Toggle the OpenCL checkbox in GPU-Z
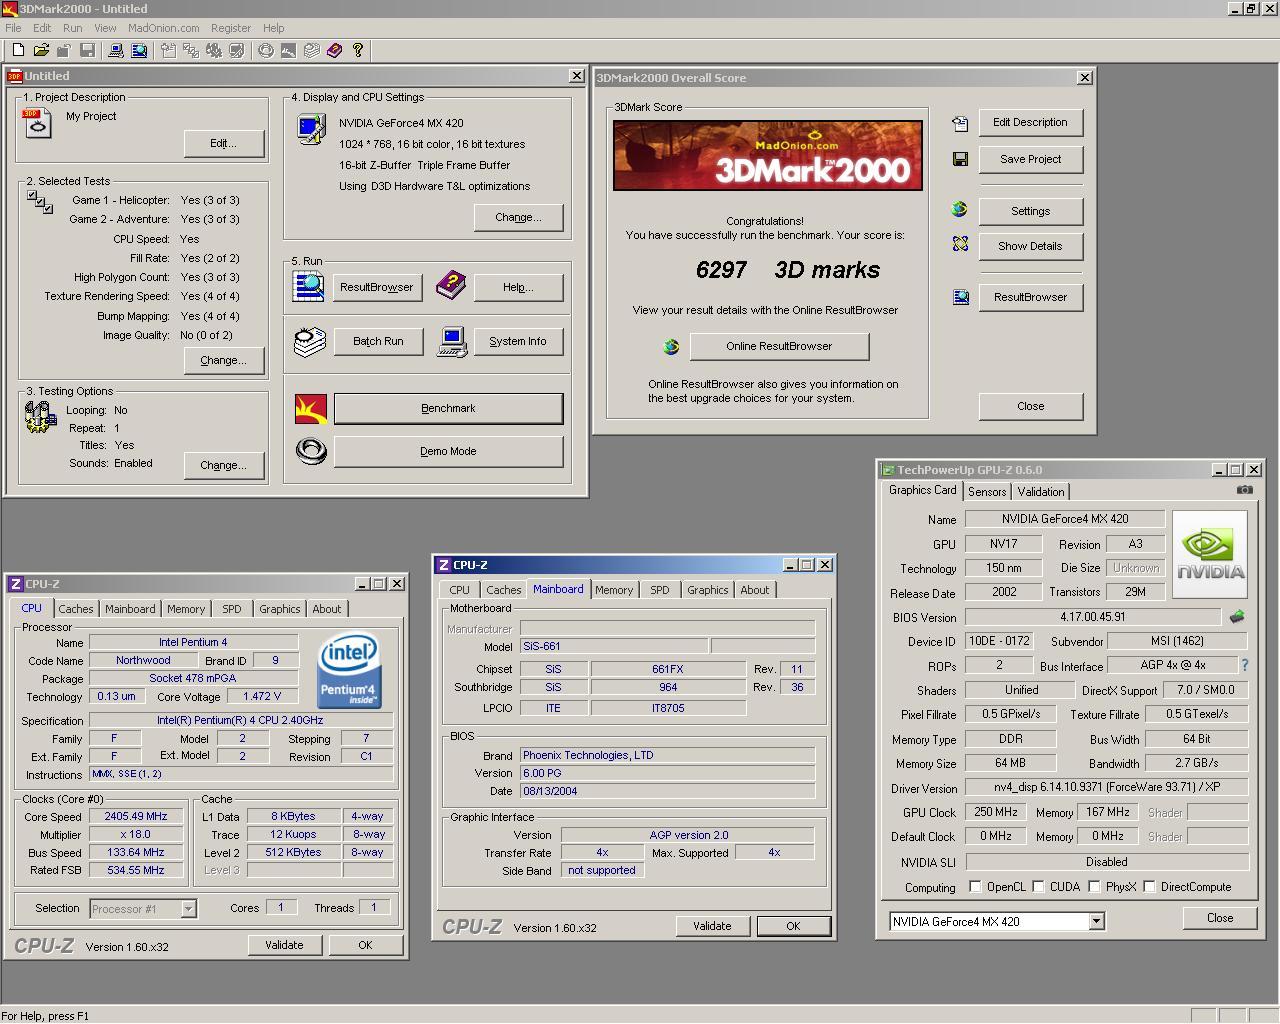The image size is (1280, 1024). [975, 887]
